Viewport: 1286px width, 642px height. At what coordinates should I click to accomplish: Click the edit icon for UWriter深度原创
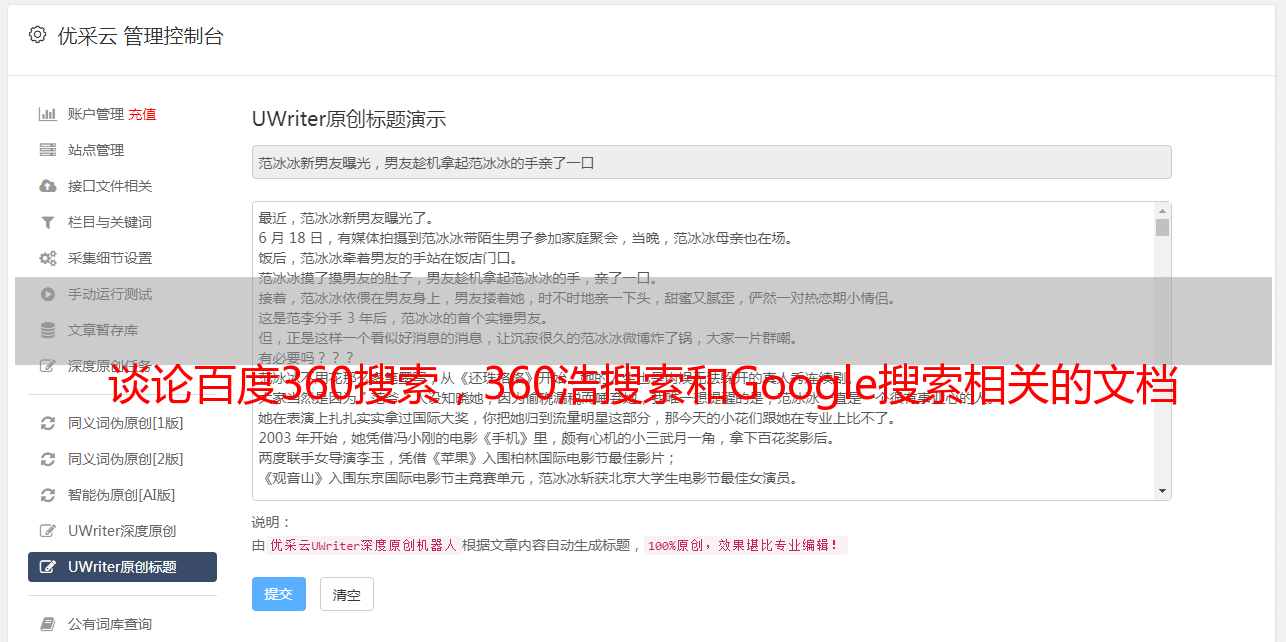pos(47,531)
